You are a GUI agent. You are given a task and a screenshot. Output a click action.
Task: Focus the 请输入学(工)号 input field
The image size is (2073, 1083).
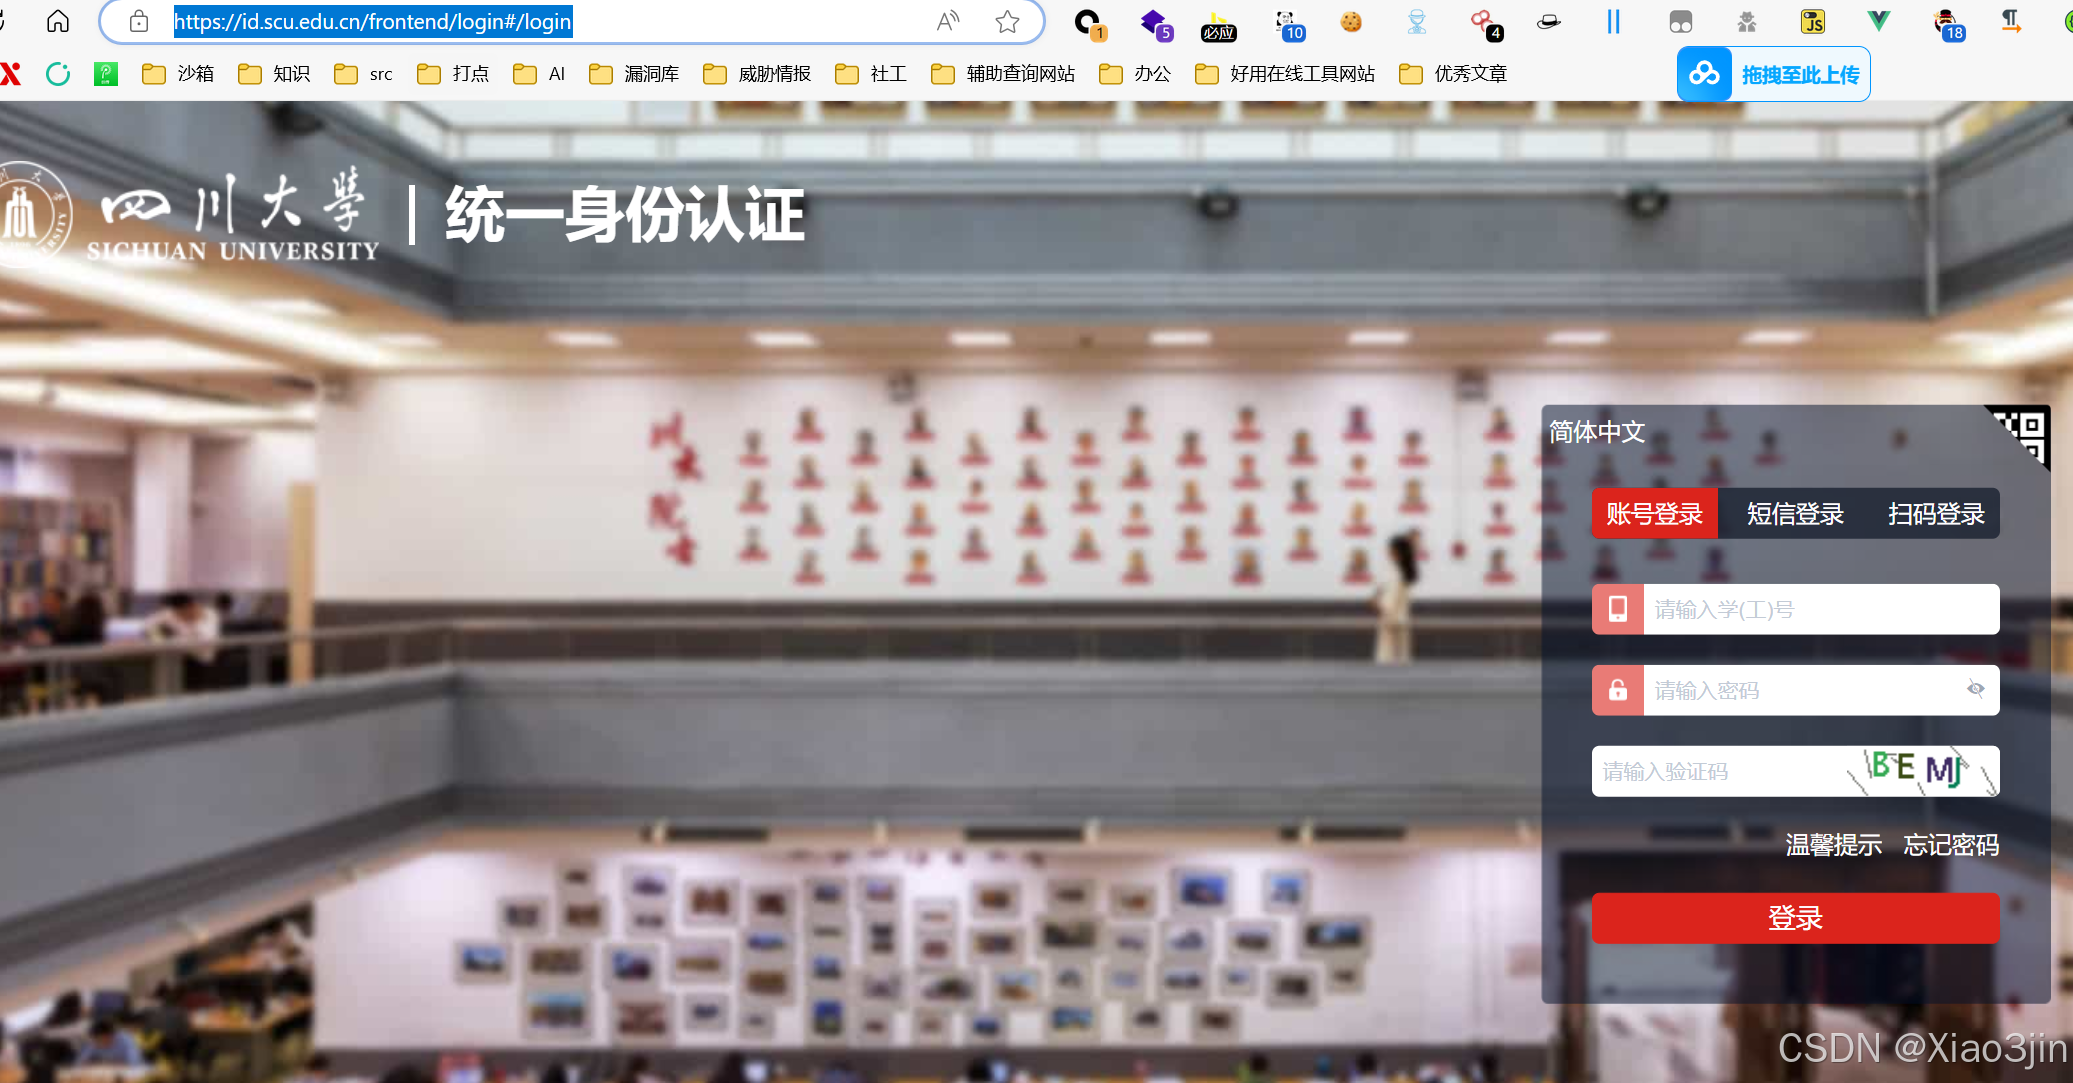coord(1821,609)
